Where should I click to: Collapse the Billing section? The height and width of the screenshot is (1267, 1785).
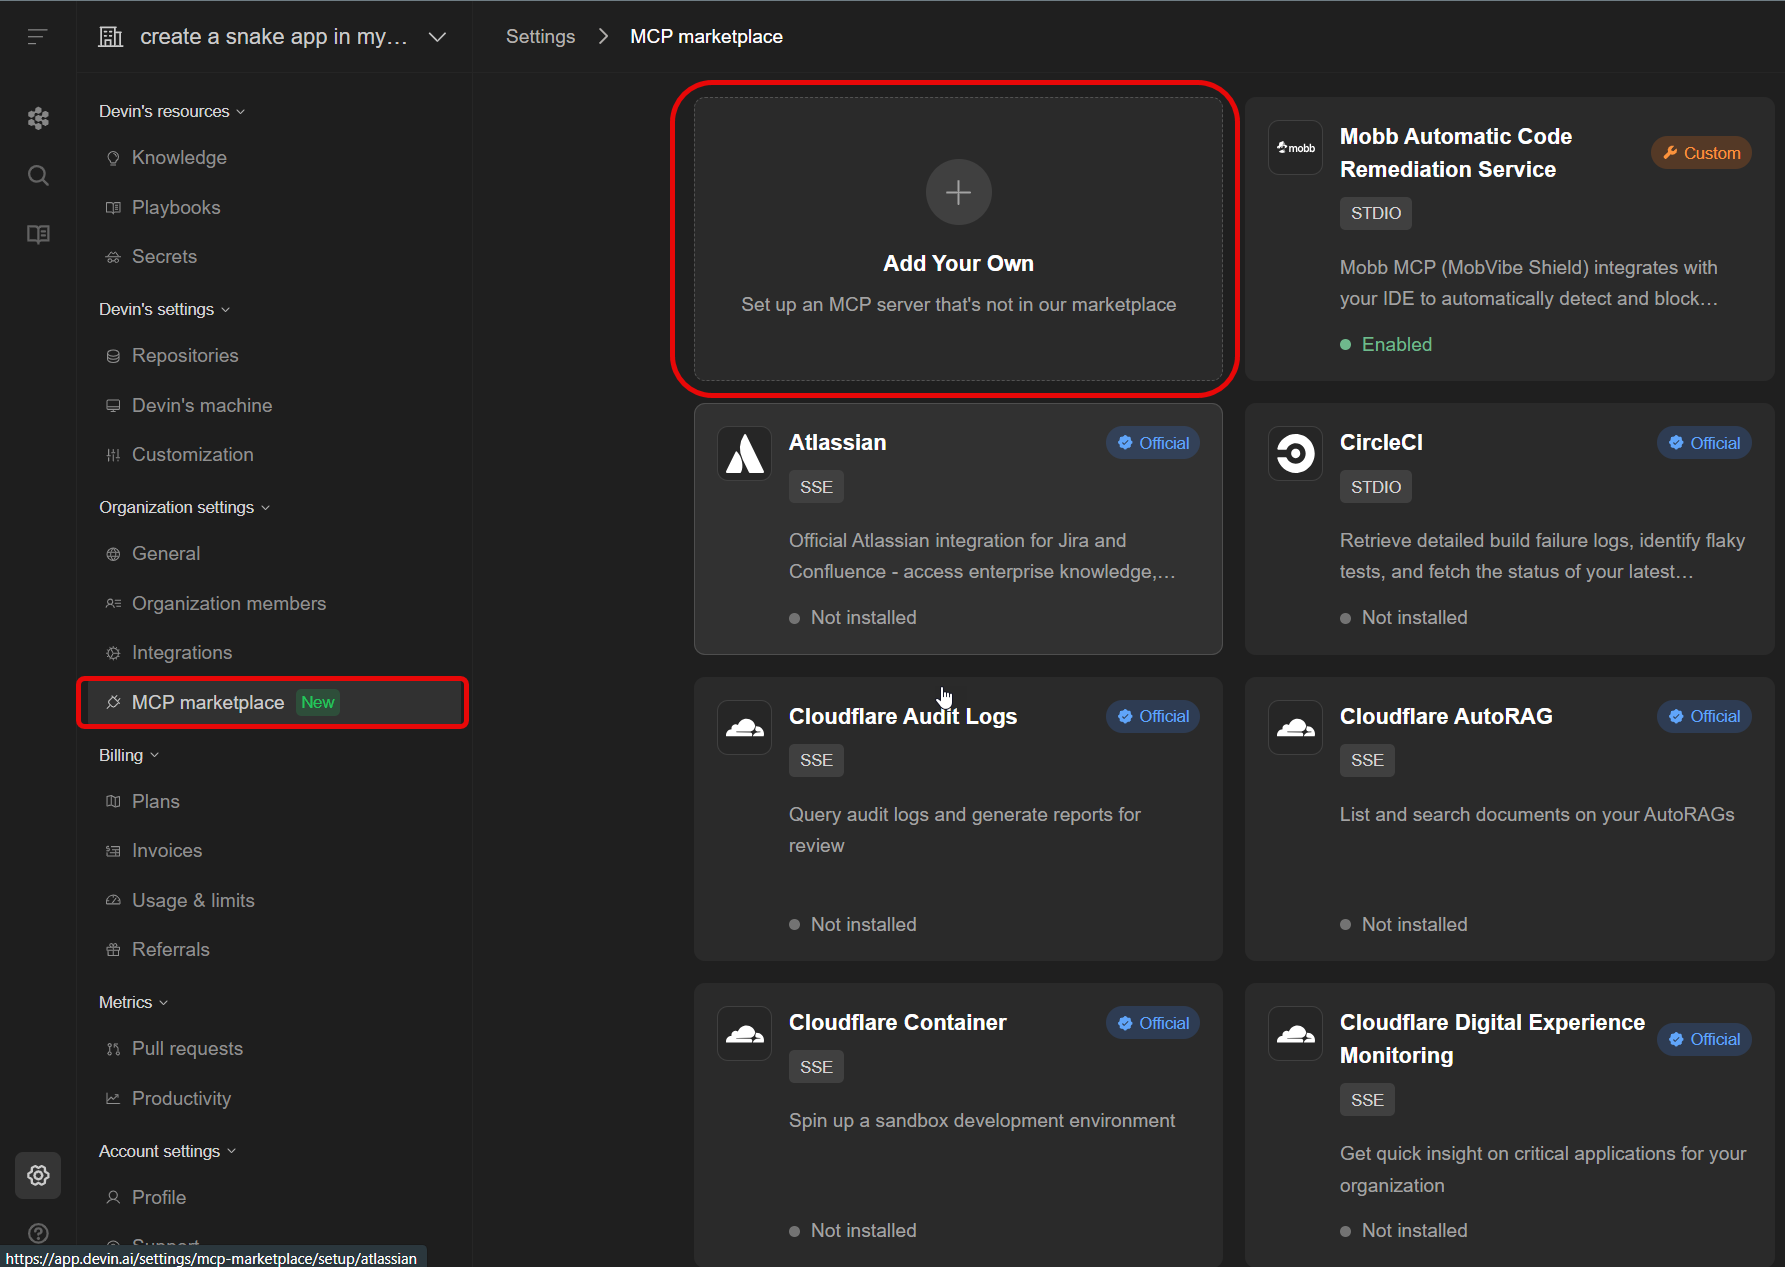(129, 755)
